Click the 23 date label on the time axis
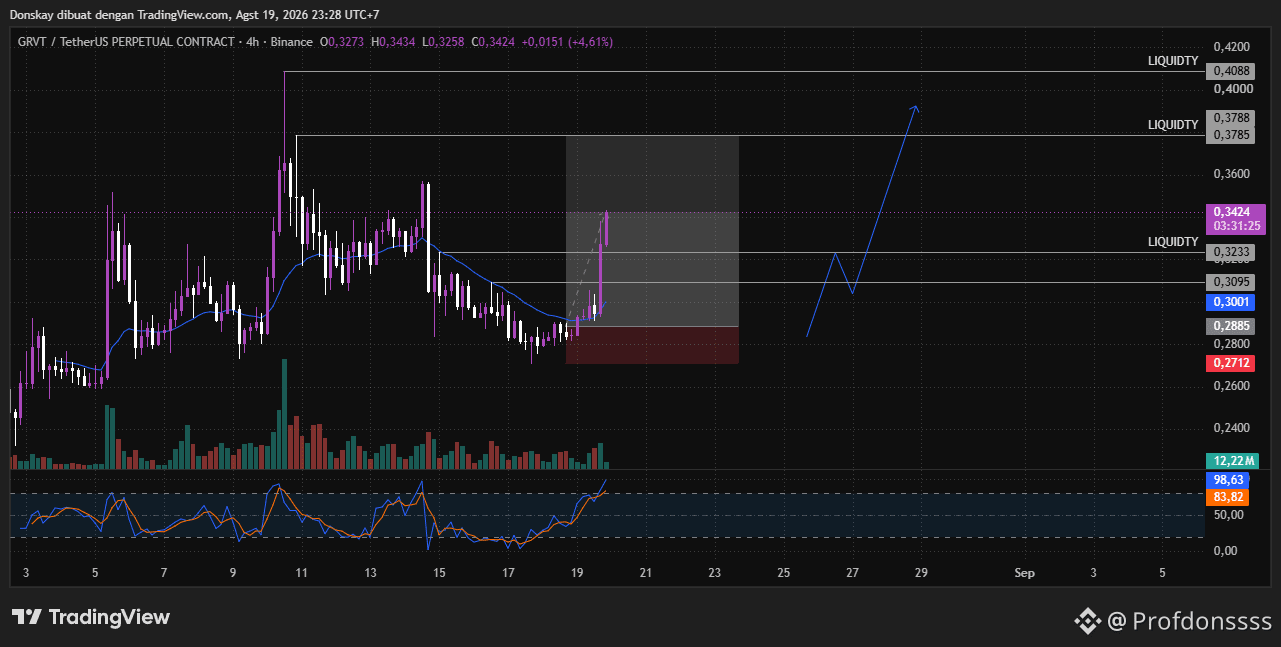 714,573
